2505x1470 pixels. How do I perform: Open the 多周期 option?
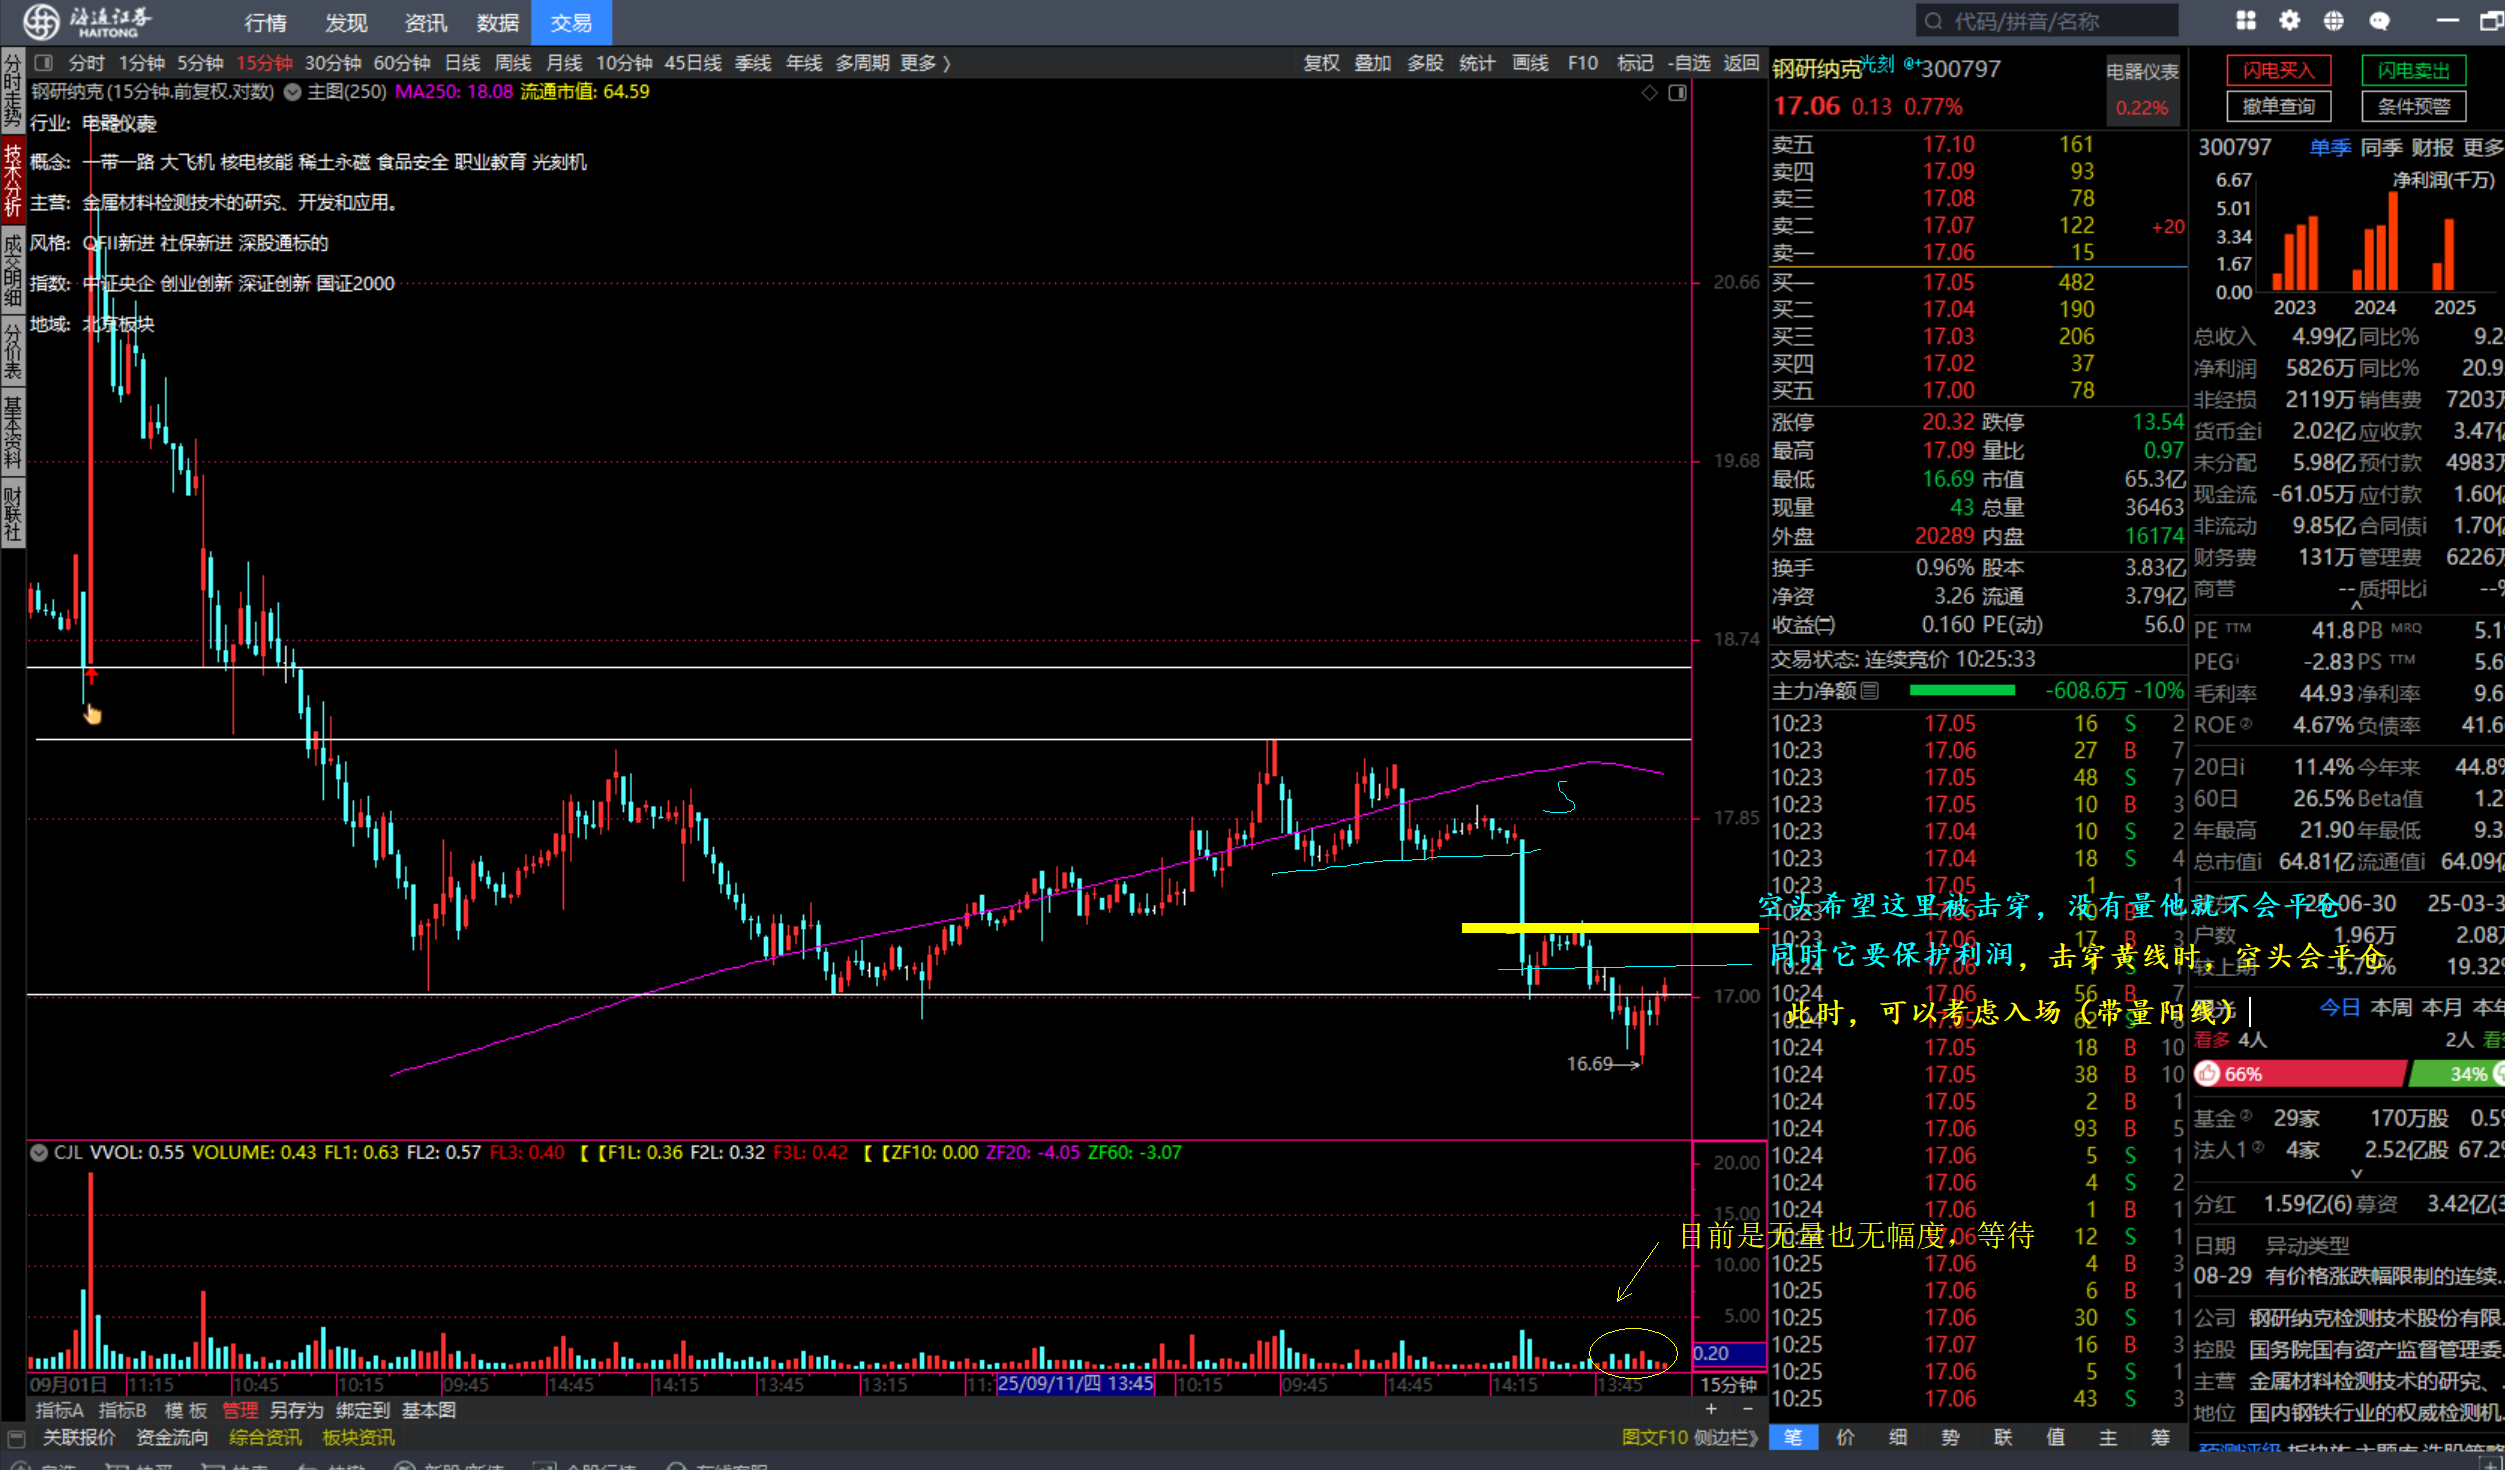(x=862, y=63)
